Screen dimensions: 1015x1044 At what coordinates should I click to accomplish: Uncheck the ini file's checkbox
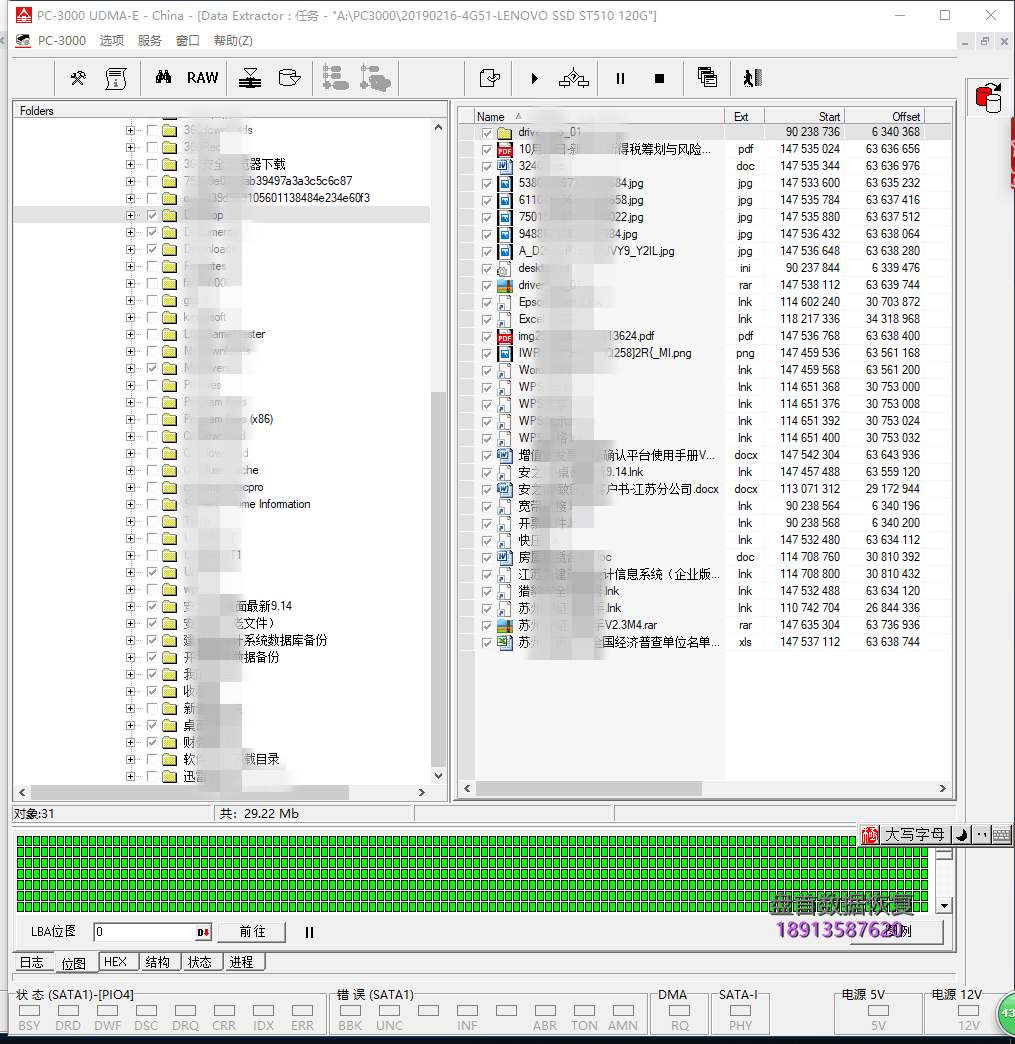pyautogui.click(x=487, y=269)
